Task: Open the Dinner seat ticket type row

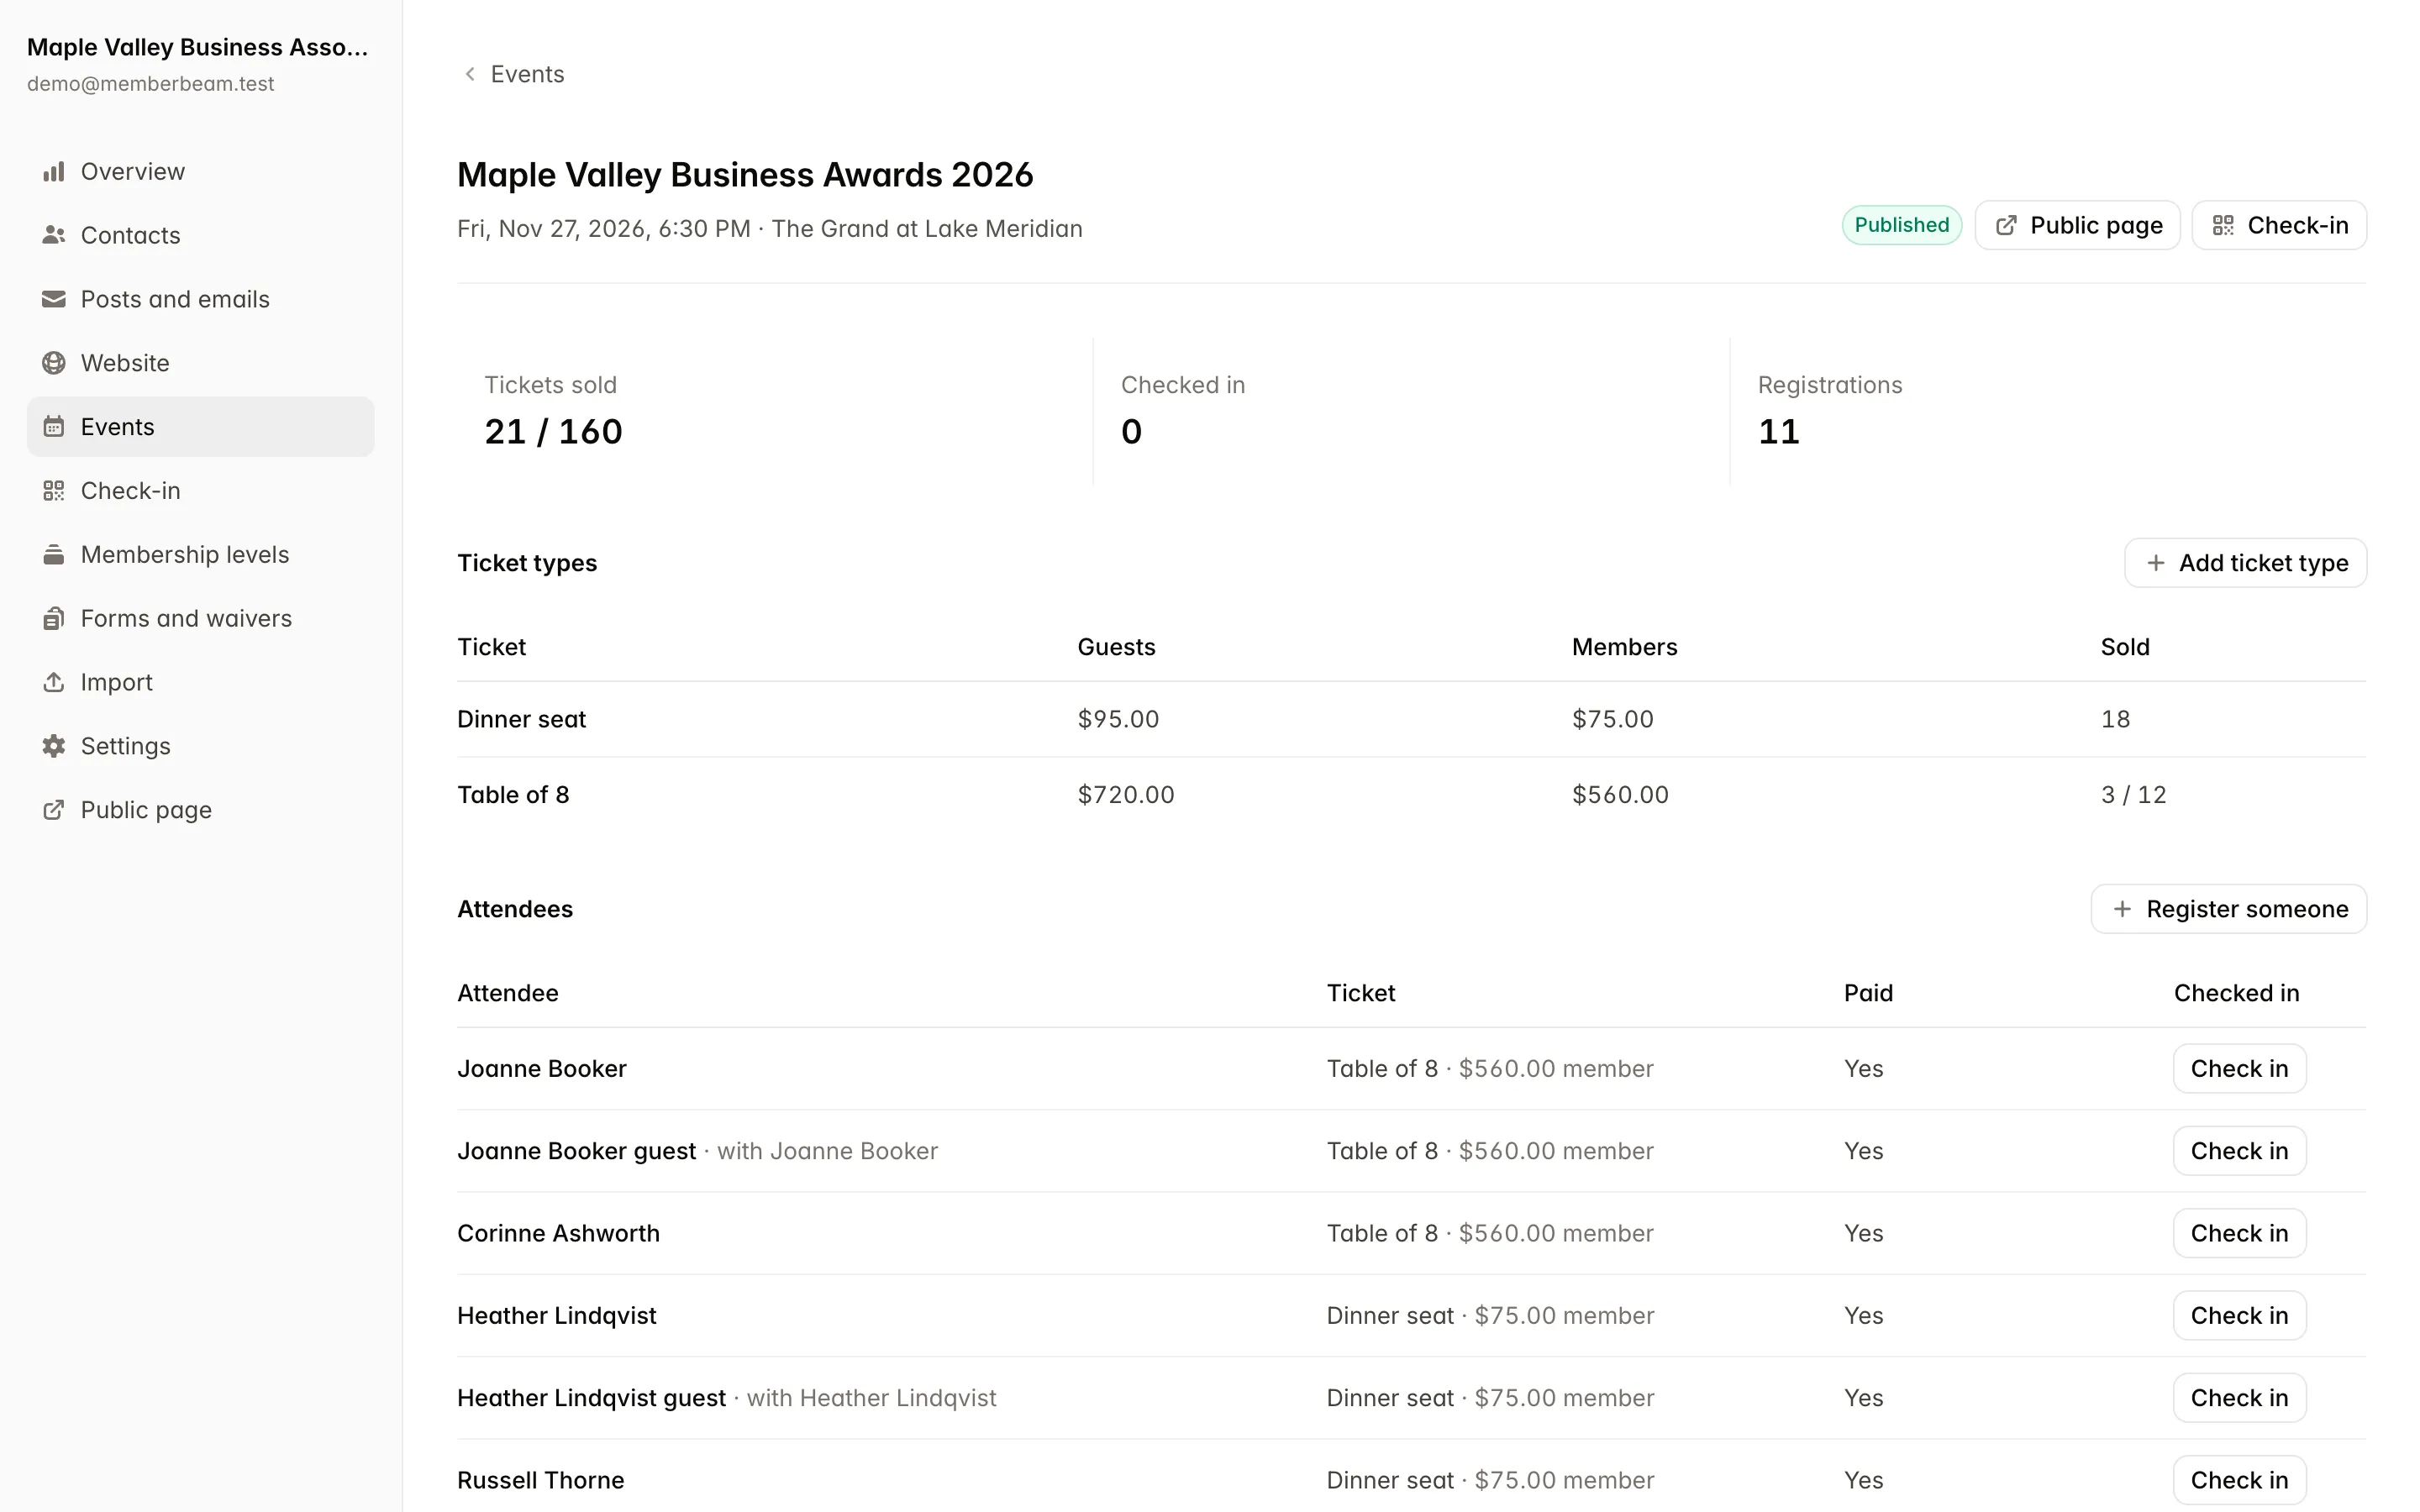Action: [1411, 719]
